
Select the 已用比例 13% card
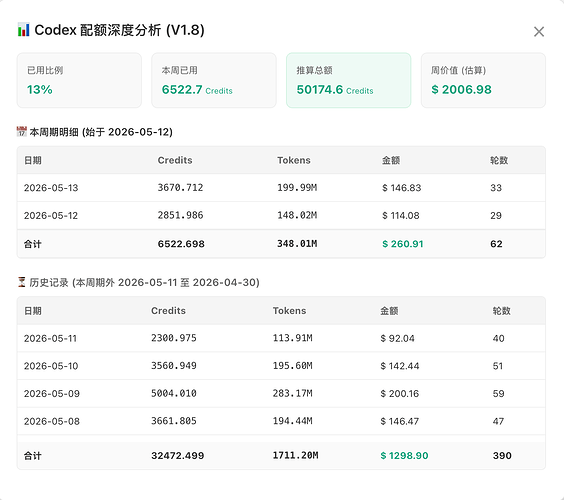pyautogui.click(x=79, y=80)
